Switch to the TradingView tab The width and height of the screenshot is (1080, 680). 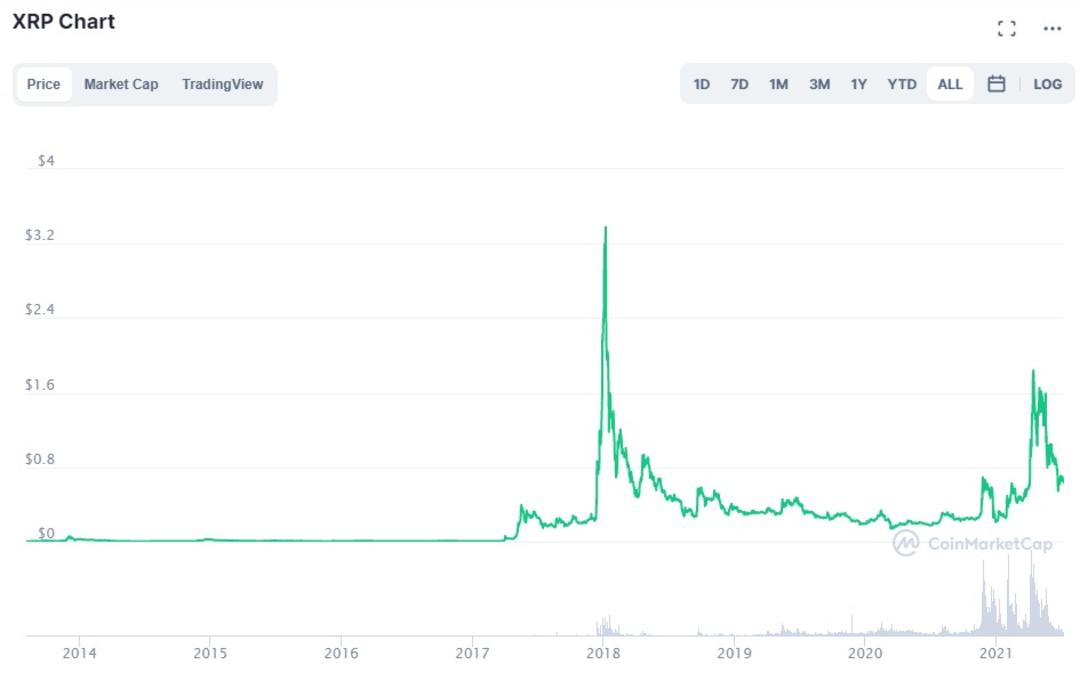(x=222, y=84)
